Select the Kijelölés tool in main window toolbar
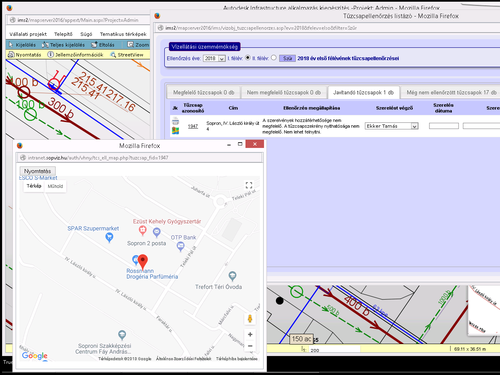The width and height of the screenshot is (500, 375). pyautogui.click(x=22, y=45)
